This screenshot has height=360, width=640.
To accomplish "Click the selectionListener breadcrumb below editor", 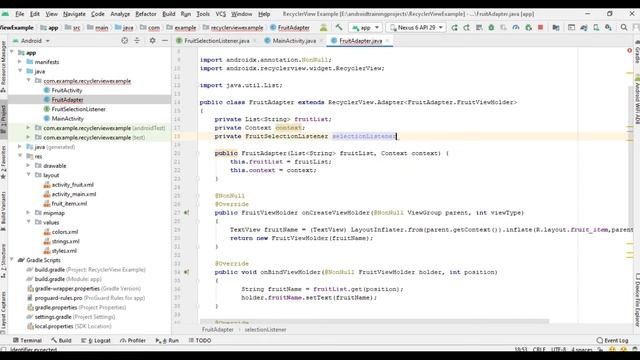I will 265,329.
